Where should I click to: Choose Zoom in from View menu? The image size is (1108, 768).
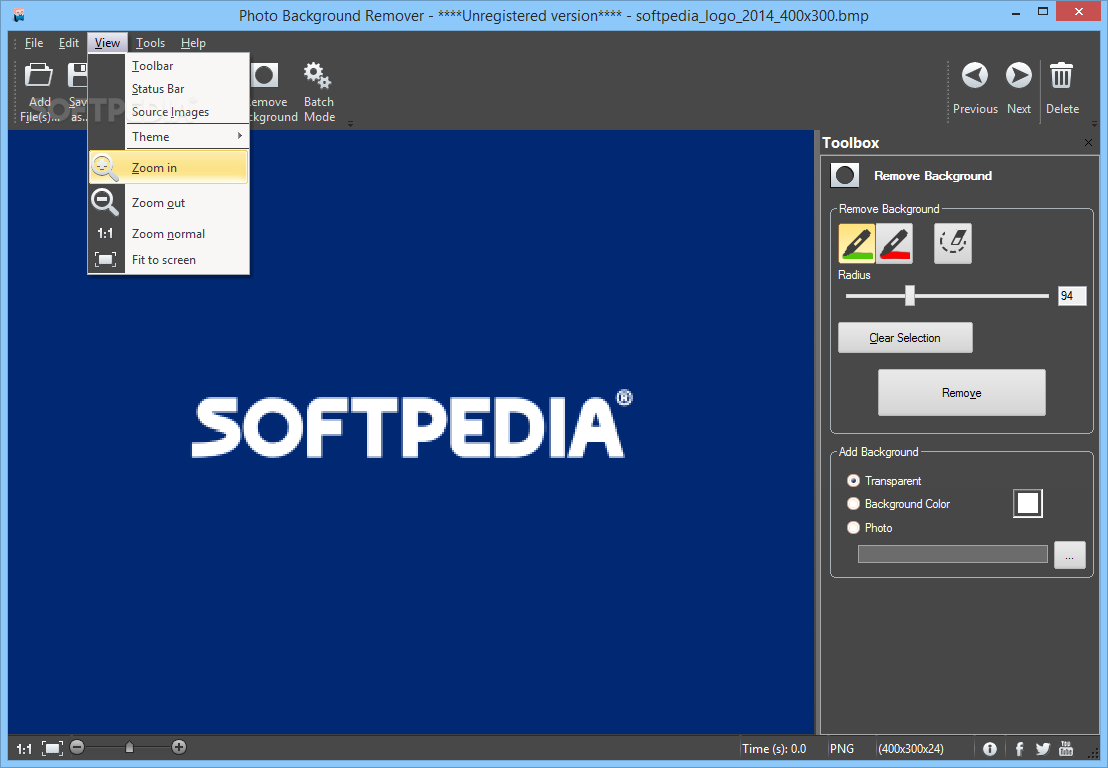tap(169, 167)
